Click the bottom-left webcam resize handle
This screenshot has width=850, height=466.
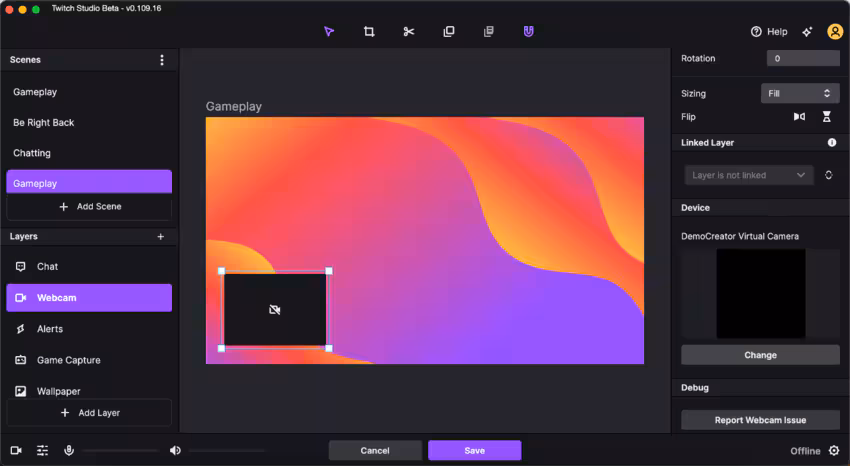(221, 348)
